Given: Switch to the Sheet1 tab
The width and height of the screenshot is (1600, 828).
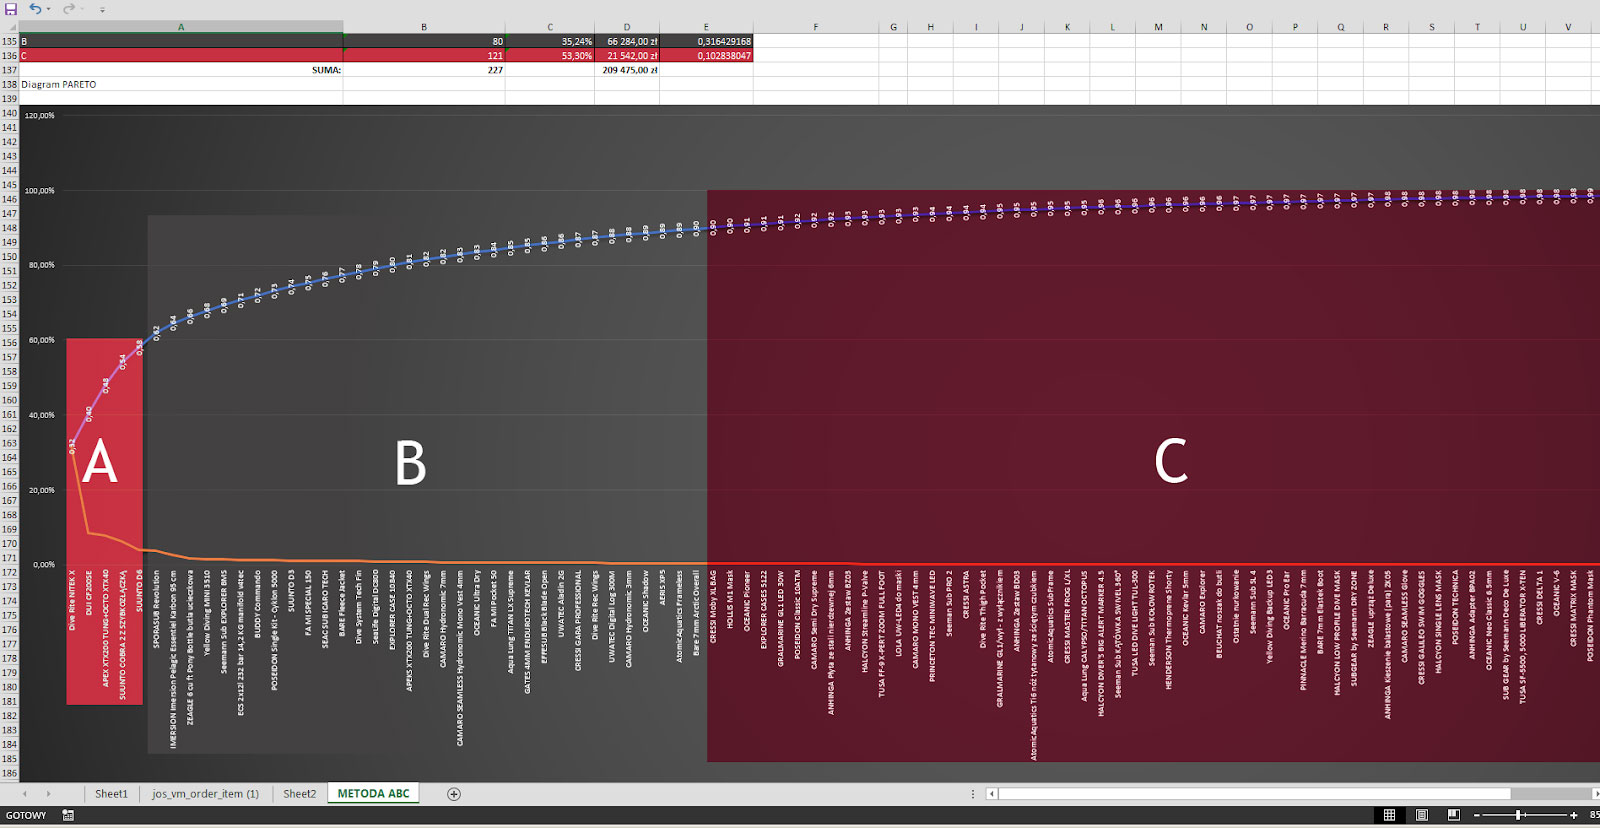Looking at the screenshot, I should point(111,794).
